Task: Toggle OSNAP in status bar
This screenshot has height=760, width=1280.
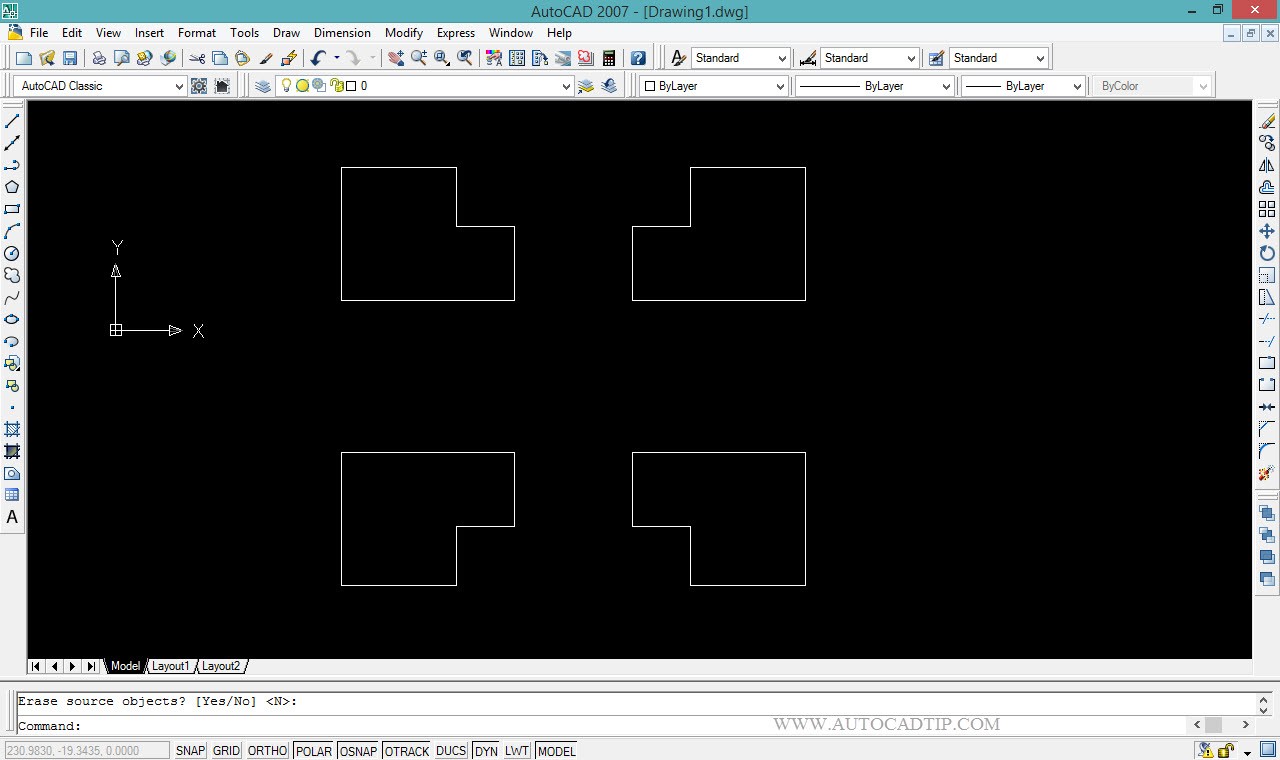Action: [359, 751]
